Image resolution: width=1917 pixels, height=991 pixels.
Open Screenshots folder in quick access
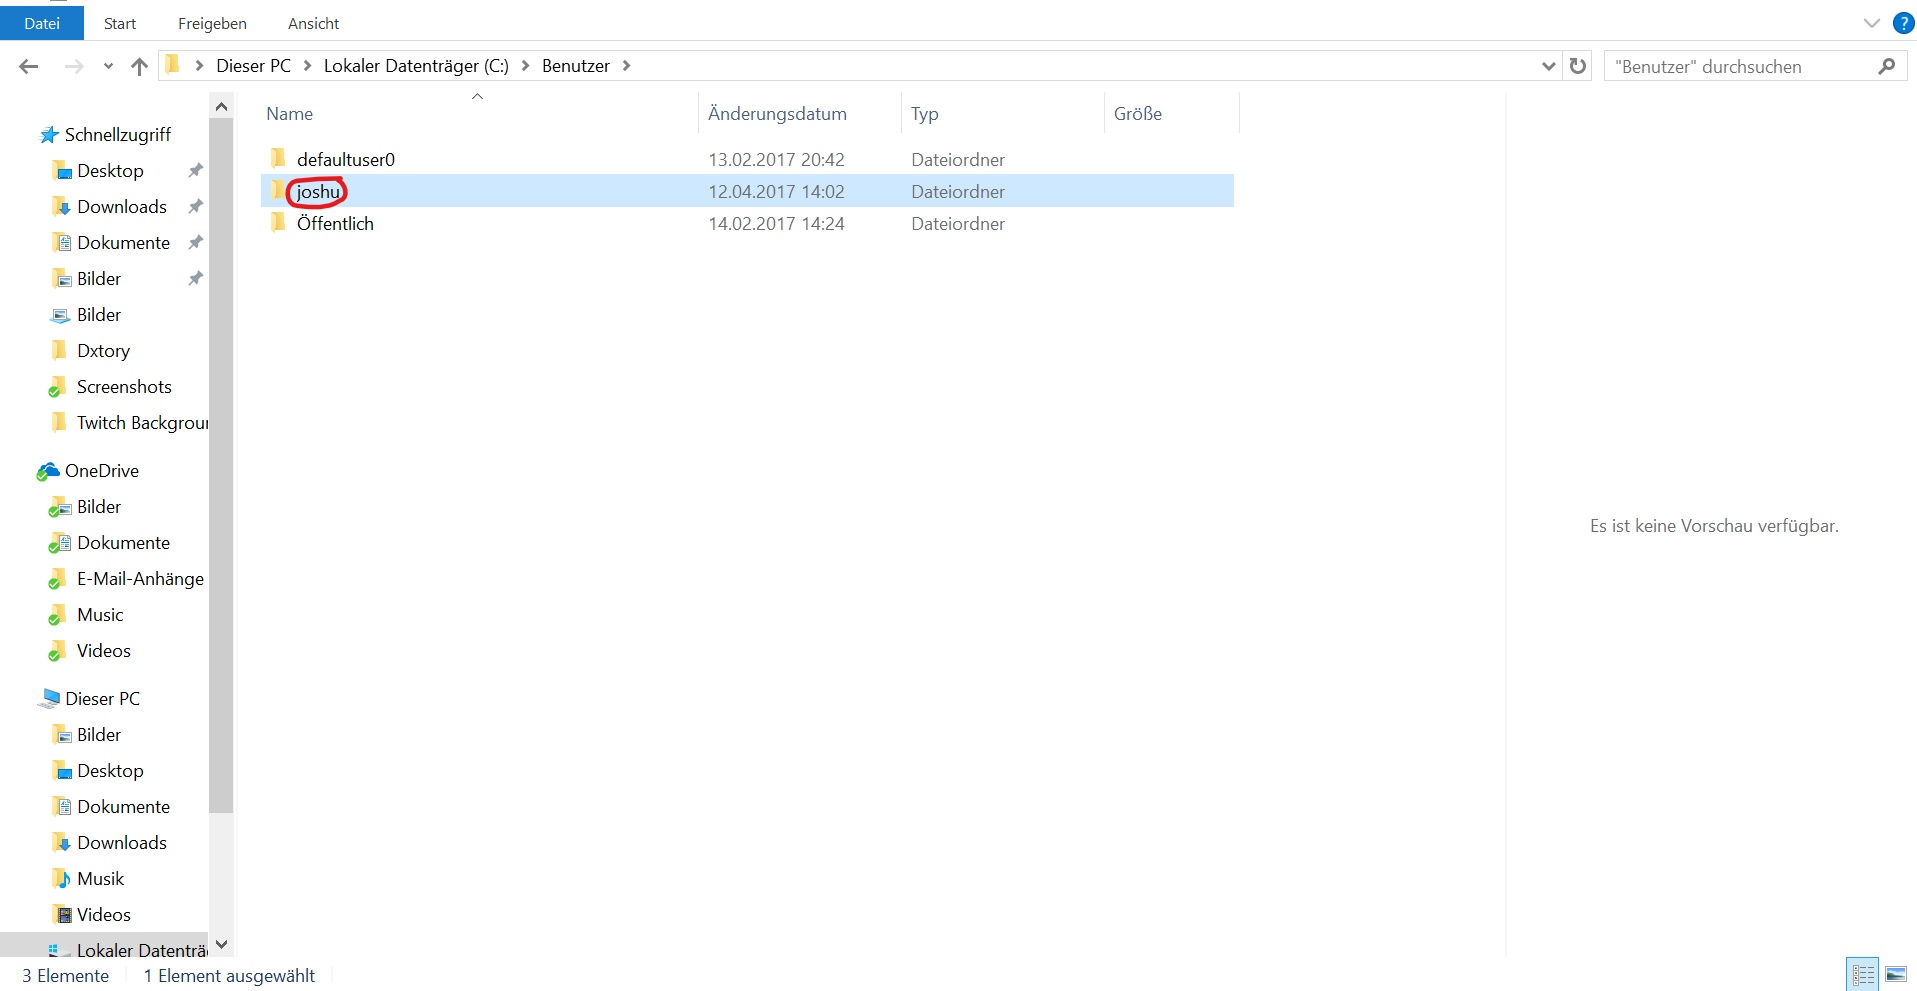tap(124, 386)
